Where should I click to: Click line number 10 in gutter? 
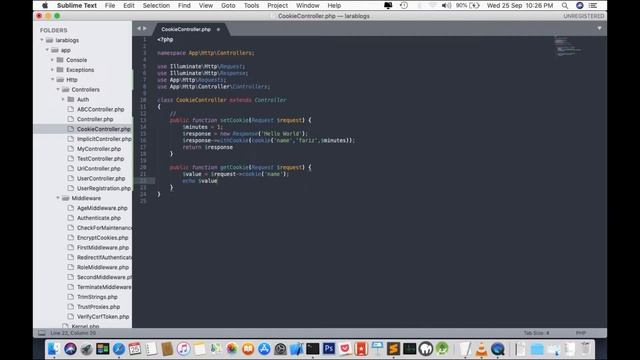(x=143, y=100)
